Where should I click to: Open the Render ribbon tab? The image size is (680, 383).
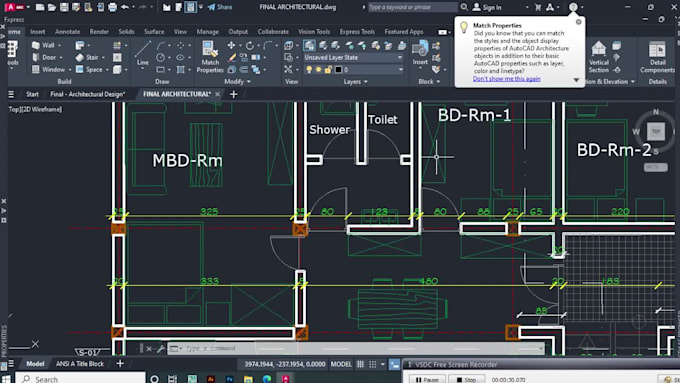99,32
